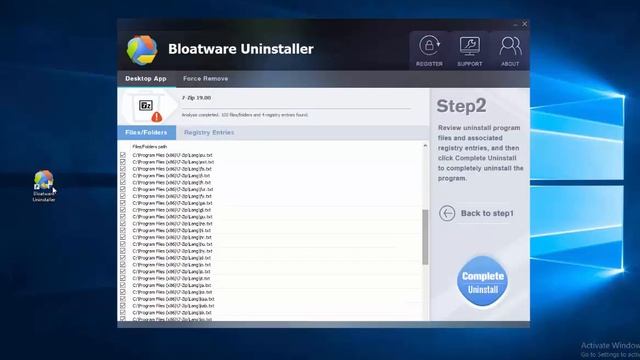Switch to Force Remove tab
640x360 pixels.
205,78
